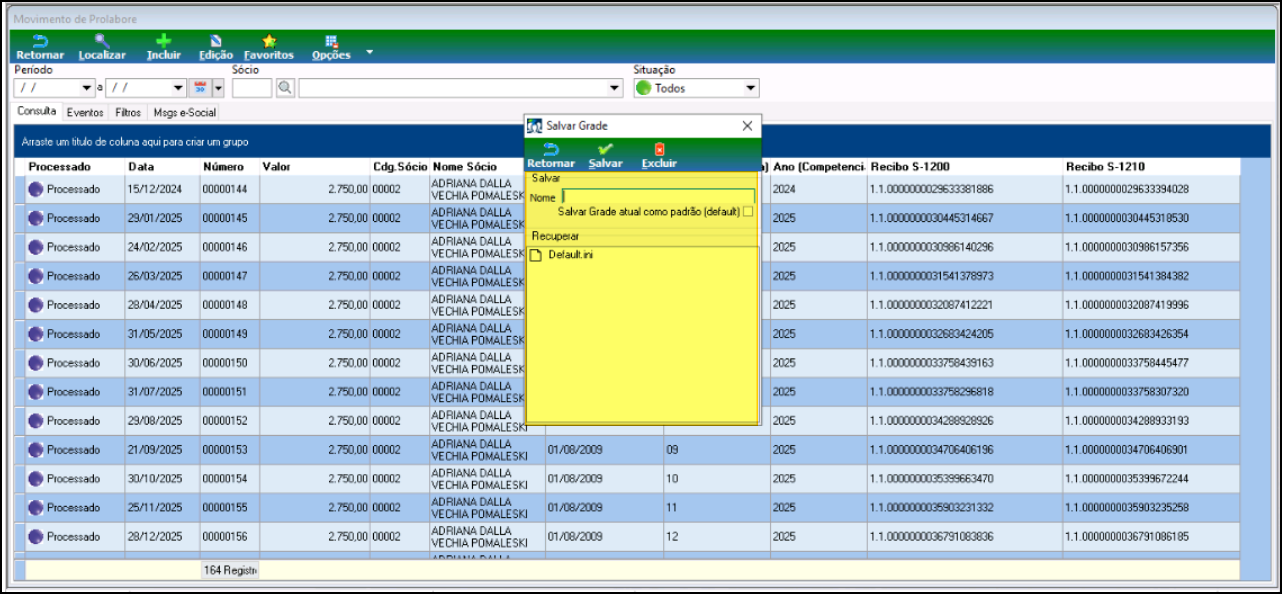The width and height of the screenshot is (1282, 594).
Task: Enable Salvar Grade atual como padrão checkbox
Action: coord(748,211)
